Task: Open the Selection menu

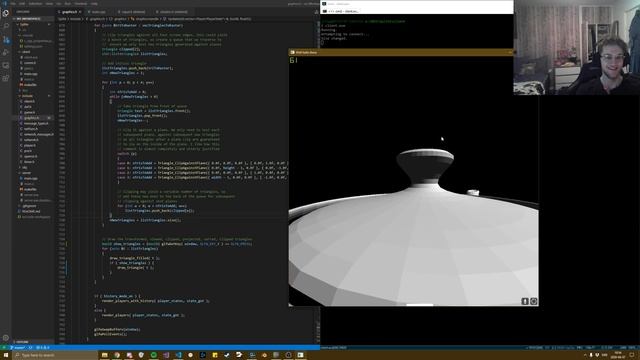Action: point(36,3)
